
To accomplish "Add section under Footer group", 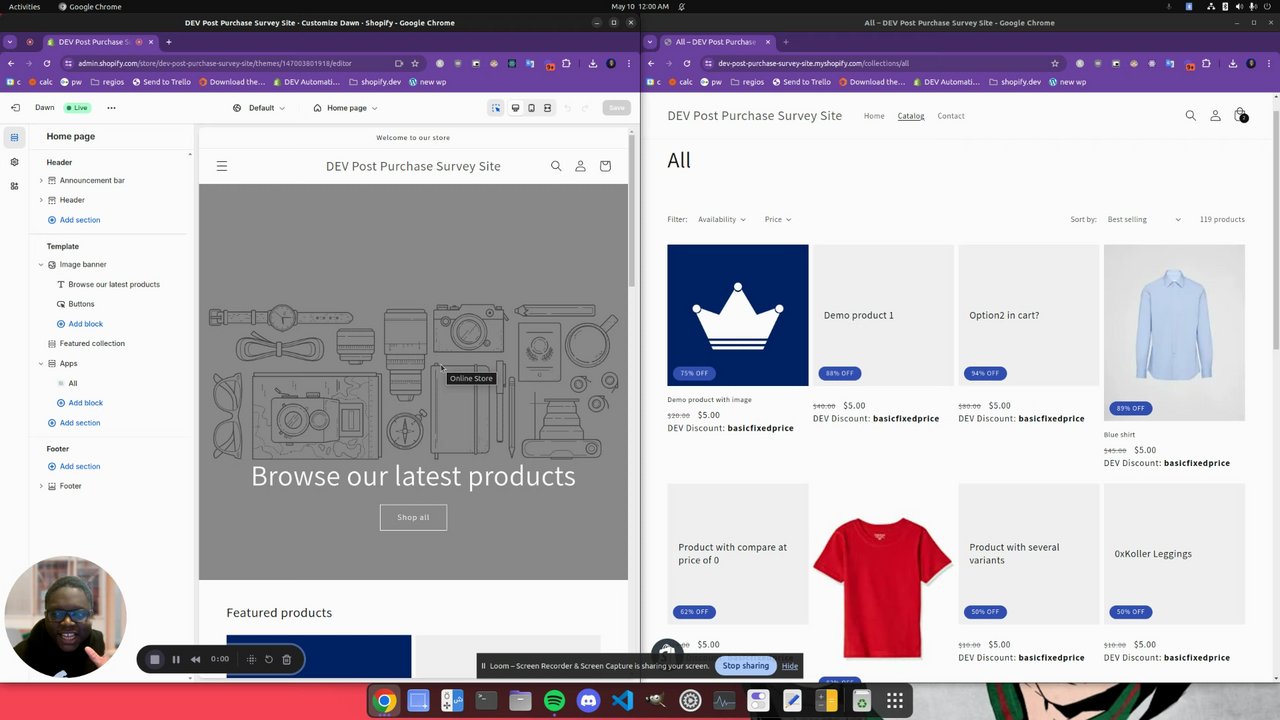I will click(74, 467).
